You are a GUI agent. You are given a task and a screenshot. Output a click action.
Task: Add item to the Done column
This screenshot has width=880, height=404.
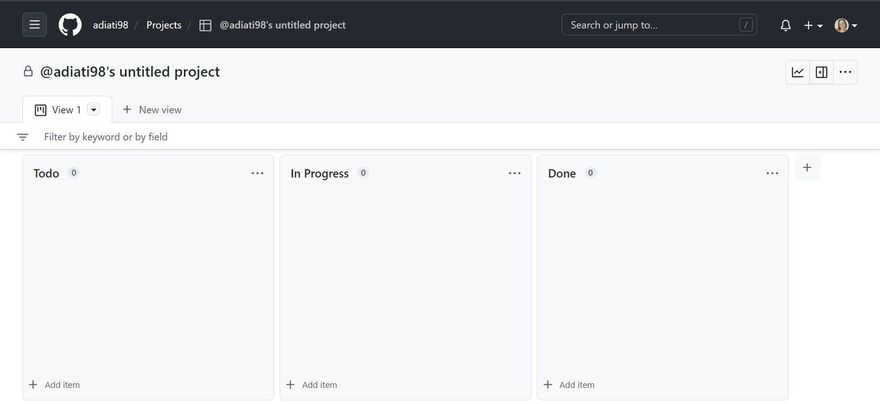[569, 385]
